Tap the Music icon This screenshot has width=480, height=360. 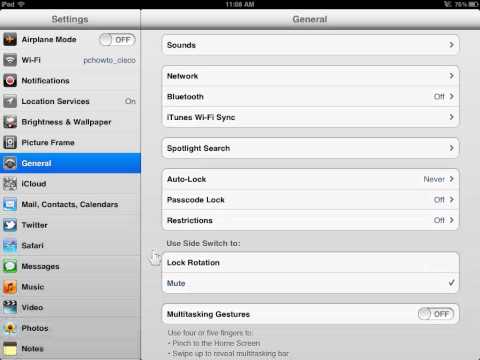click(10, 287)
